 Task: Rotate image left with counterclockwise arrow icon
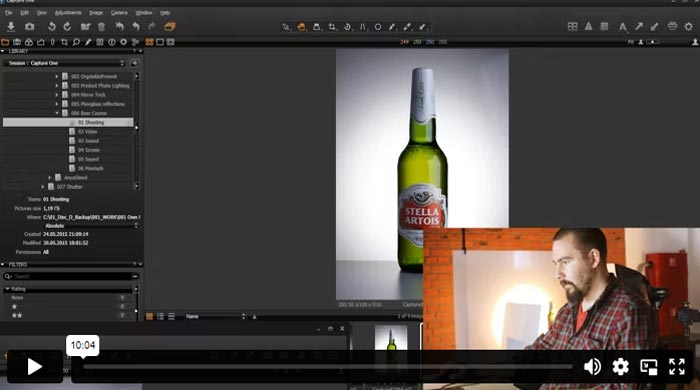pyautogui.click(x=52, y=27)
